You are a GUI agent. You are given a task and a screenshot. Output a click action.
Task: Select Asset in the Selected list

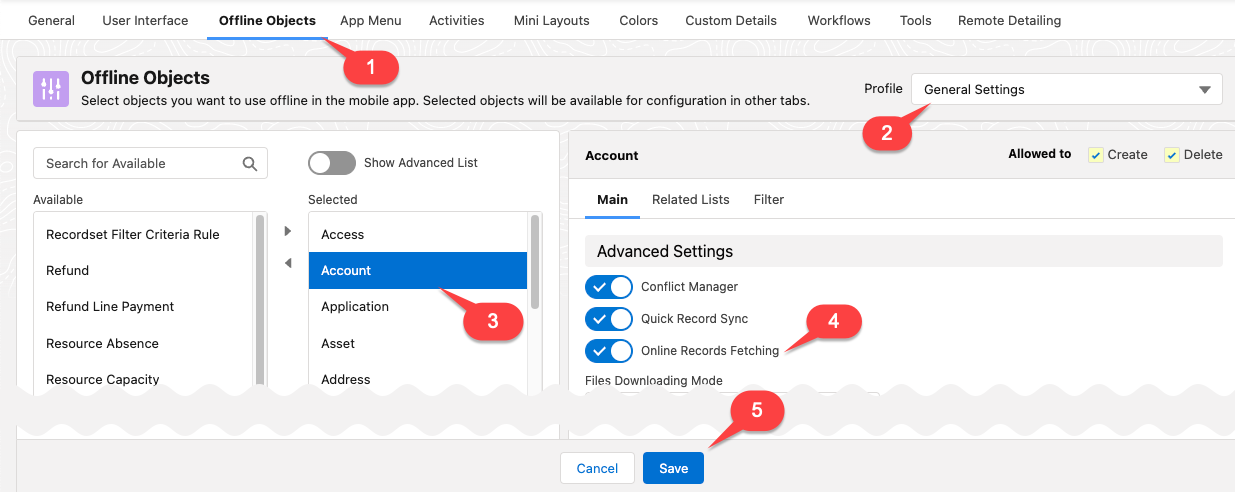coord(418,343)
